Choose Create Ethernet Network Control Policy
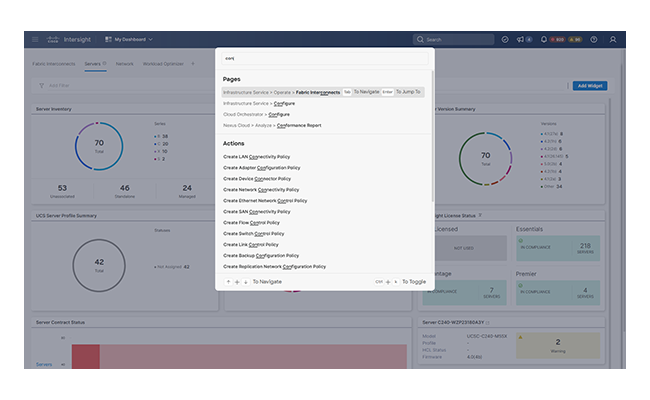 pyautogui.click(x=265, y=201)
